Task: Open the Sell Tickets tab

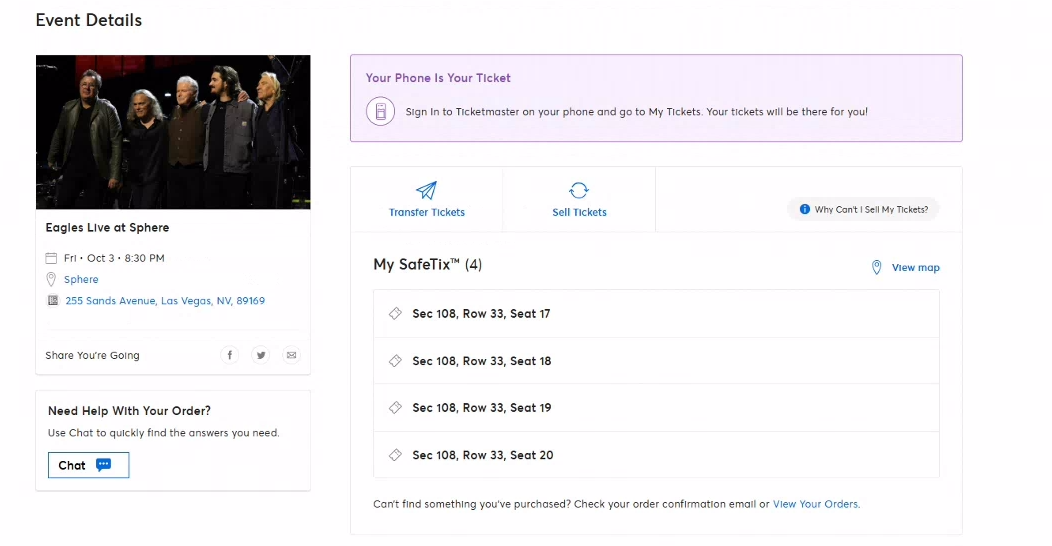Action: (579, 199)
